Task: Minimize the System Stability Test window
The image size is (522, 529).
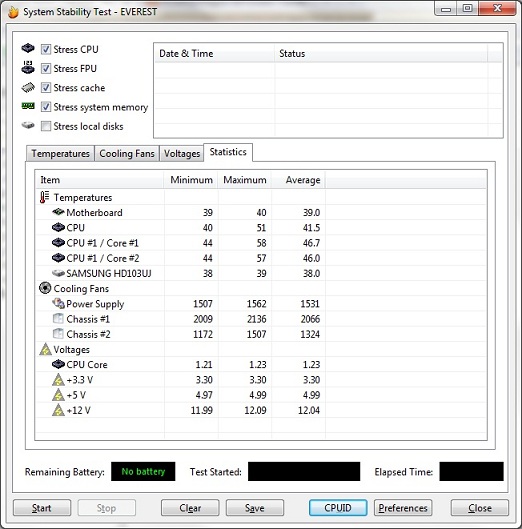Action: click(446, 8)
